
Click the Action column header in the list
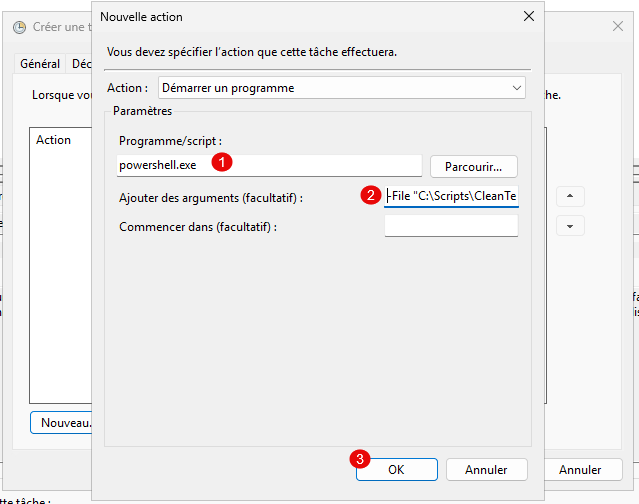tap(53, 140)
